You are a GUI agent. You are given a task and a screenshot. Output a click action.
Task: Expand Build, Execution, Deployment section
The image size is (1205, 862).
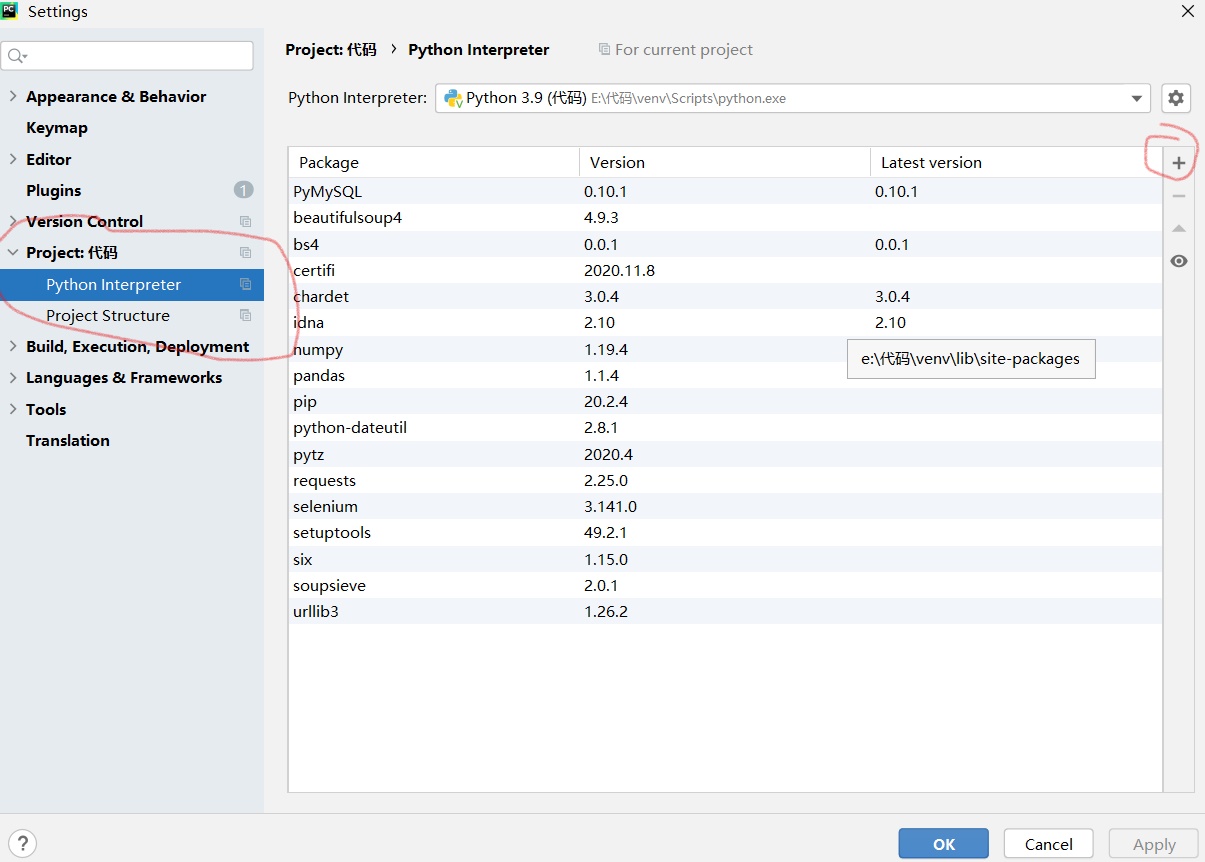click(x=13, y=347)
